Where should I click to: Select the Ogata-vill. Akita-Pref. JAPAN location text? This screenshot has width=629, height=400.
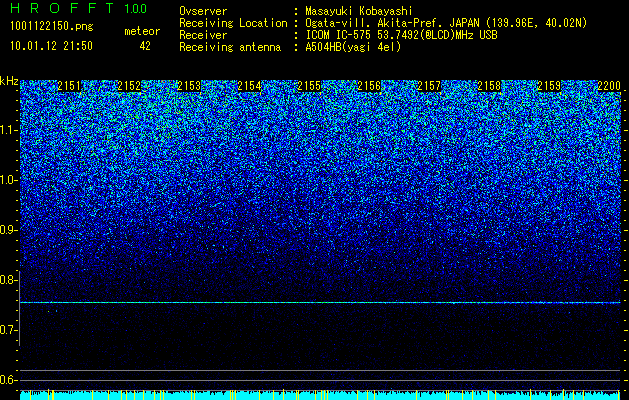pos(446,23)
